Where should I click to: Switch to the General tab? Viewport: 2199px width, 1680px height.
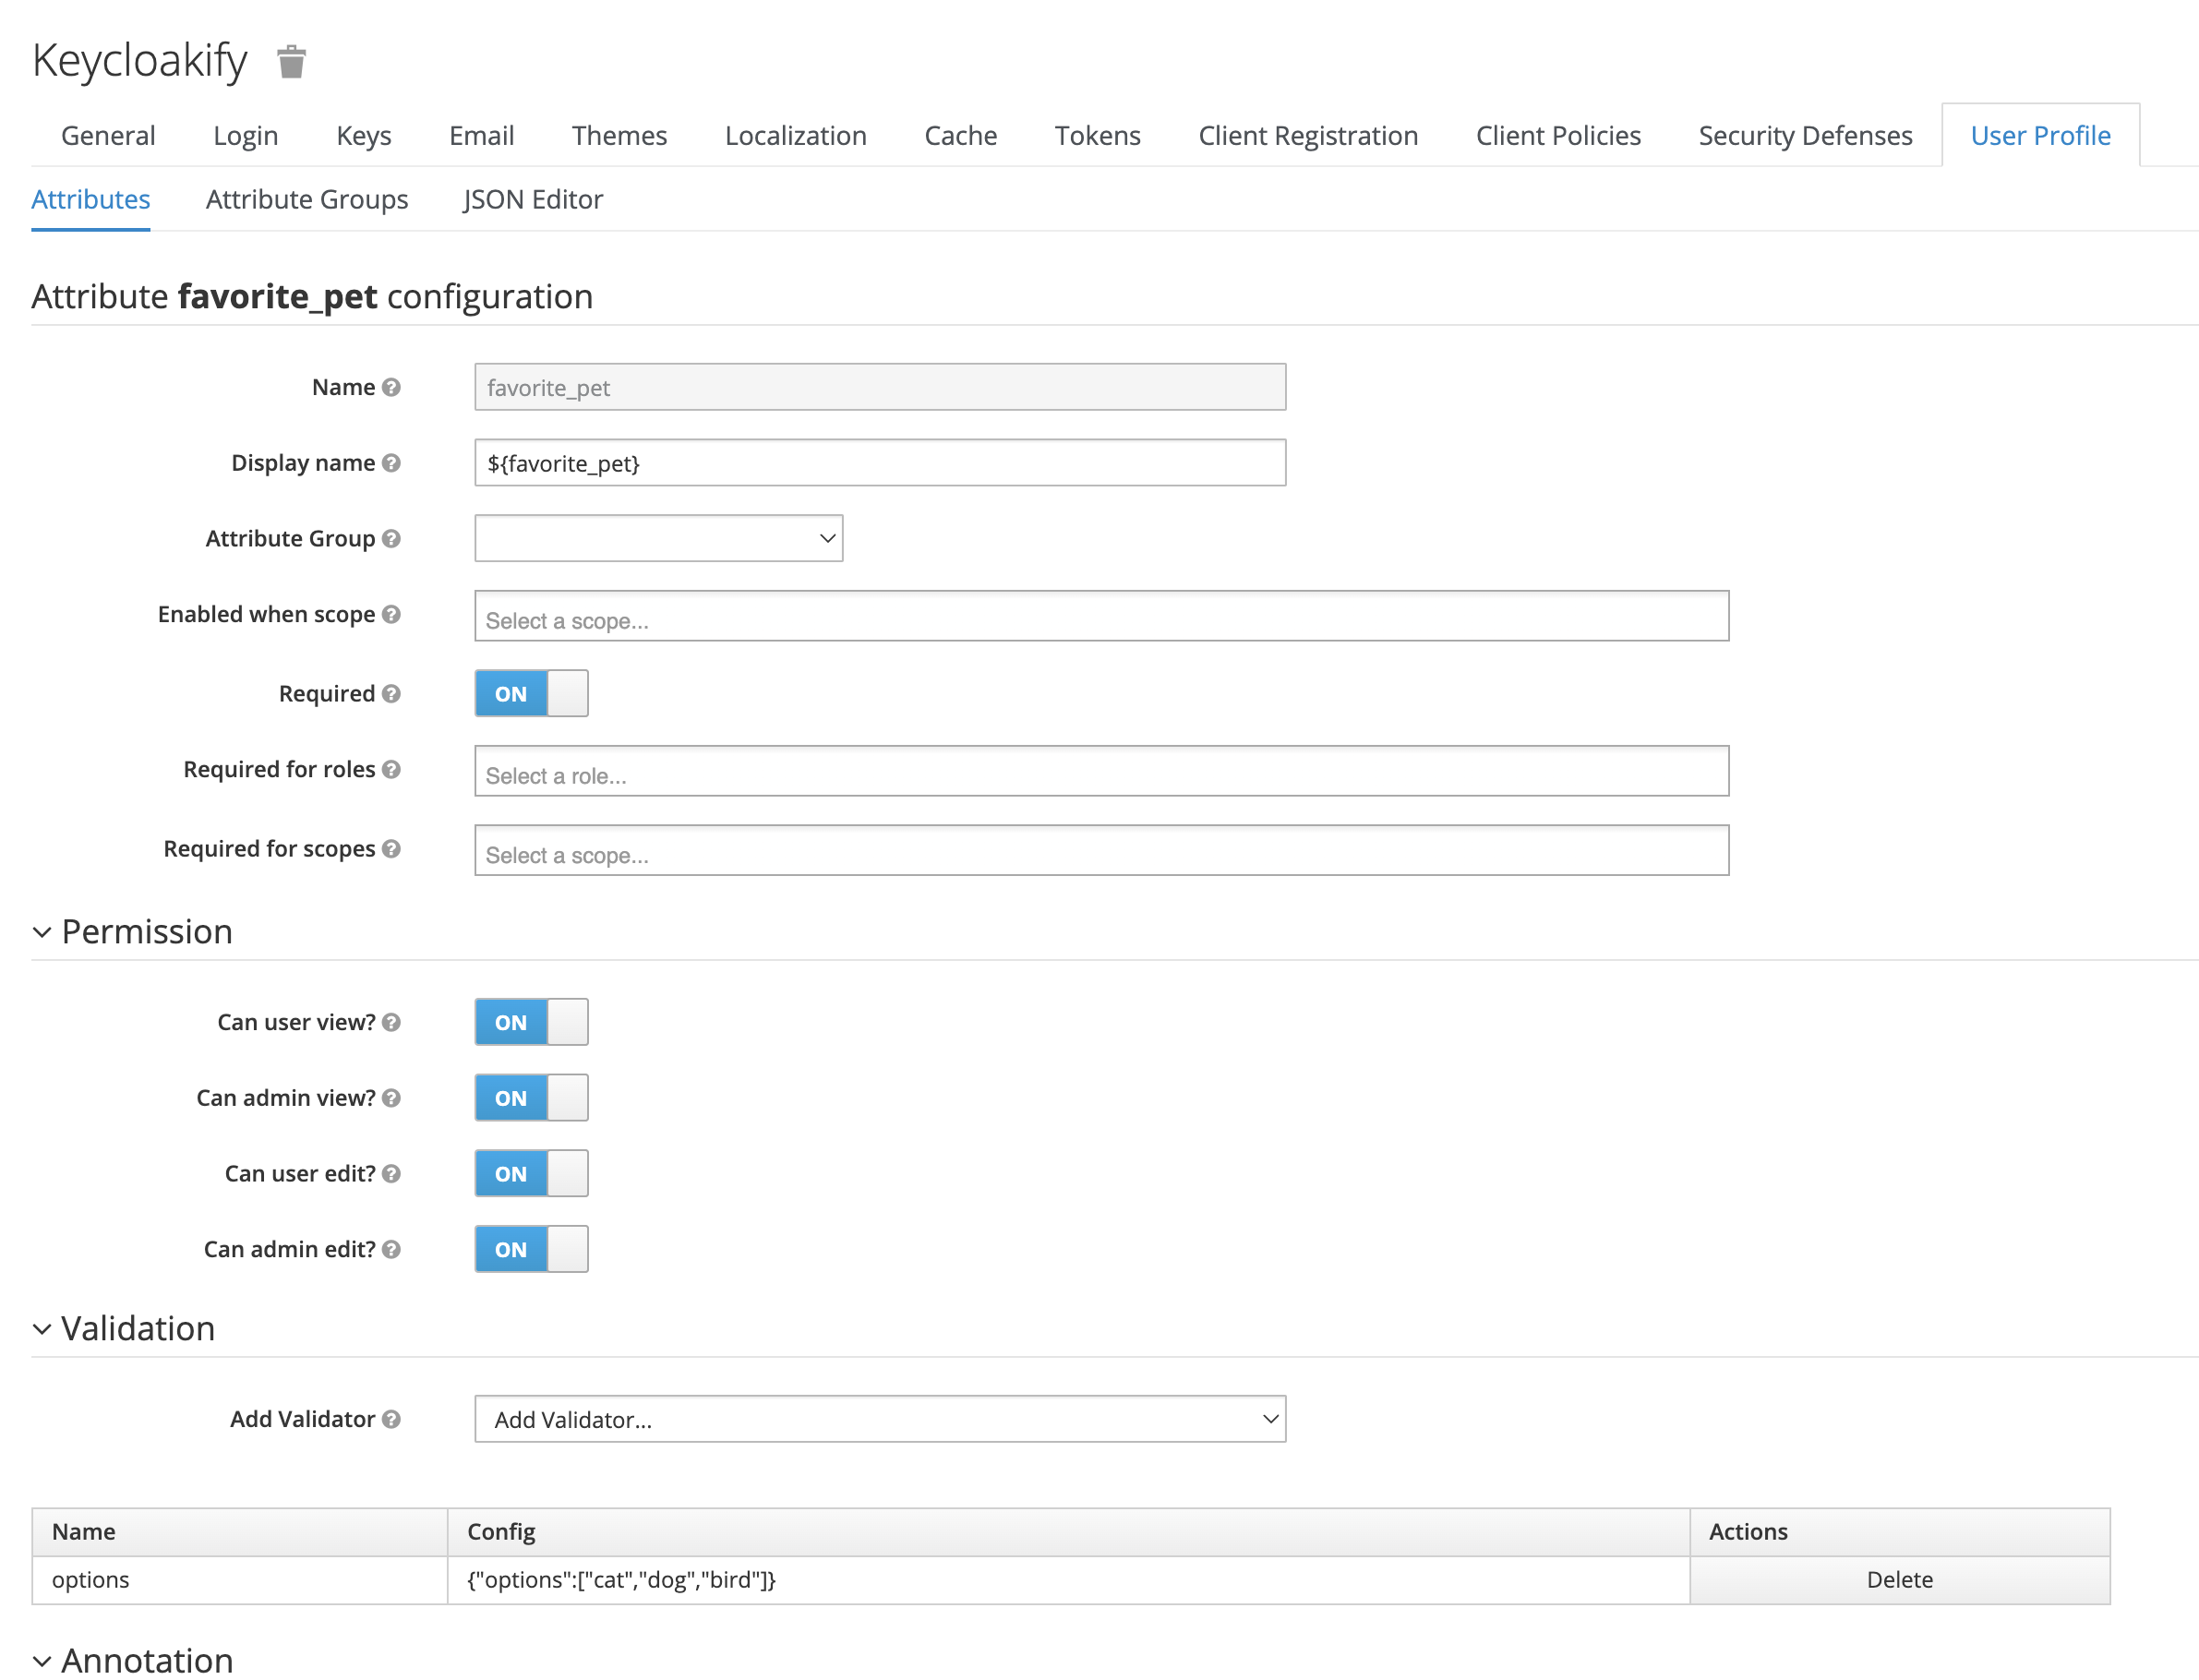(108, 135)
